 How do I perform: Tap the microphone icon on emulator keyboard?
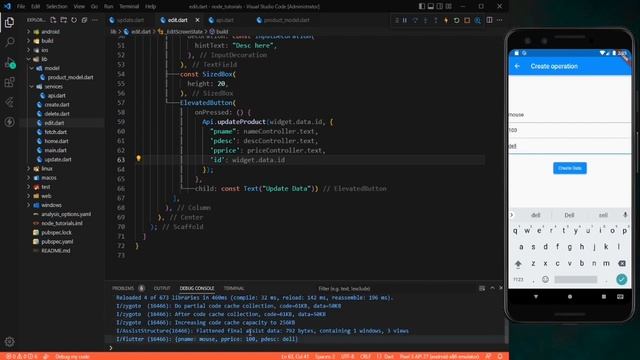pyautogui.click(x=625, y=215)
